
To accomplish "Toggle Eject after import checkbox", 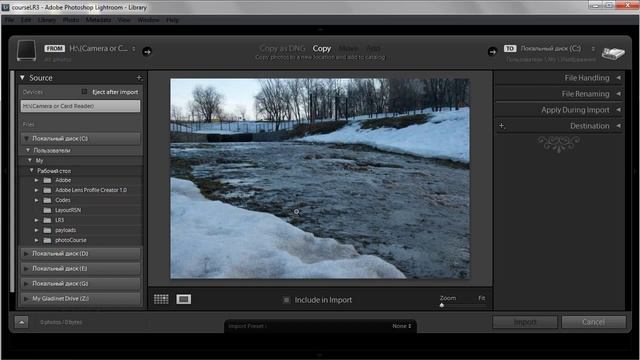I will coord(84,92).
